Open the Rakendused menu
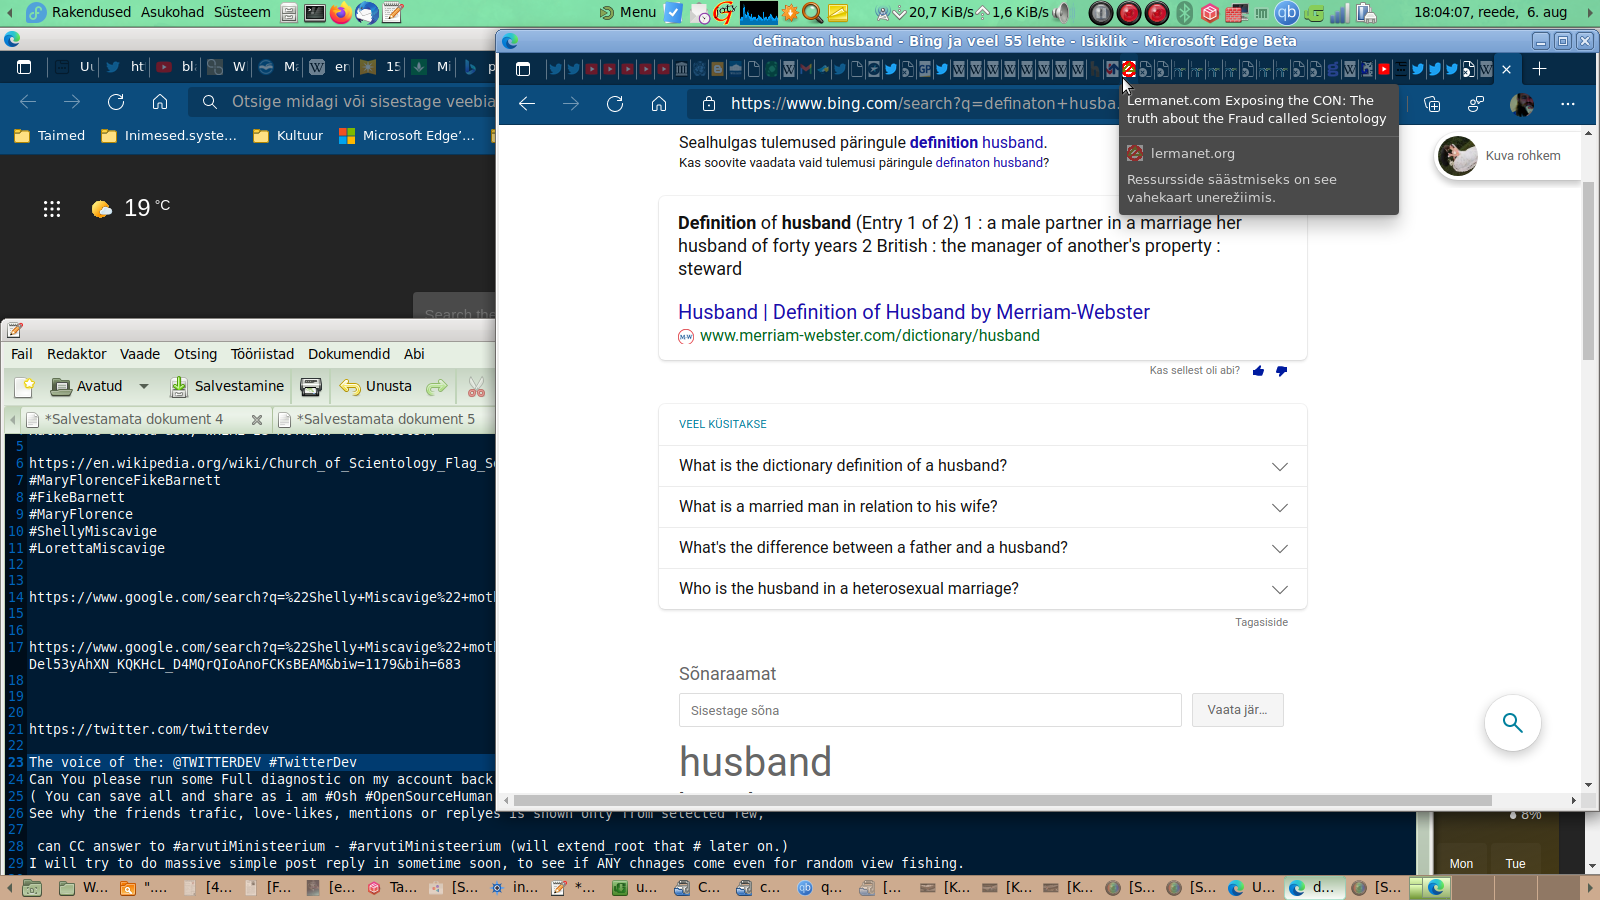1600x900 pixels. point(91,12)
